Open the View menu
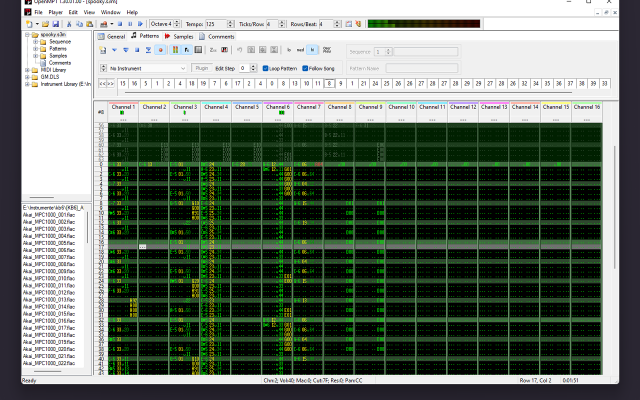This screenshot has height=400, width=640. 89,12
